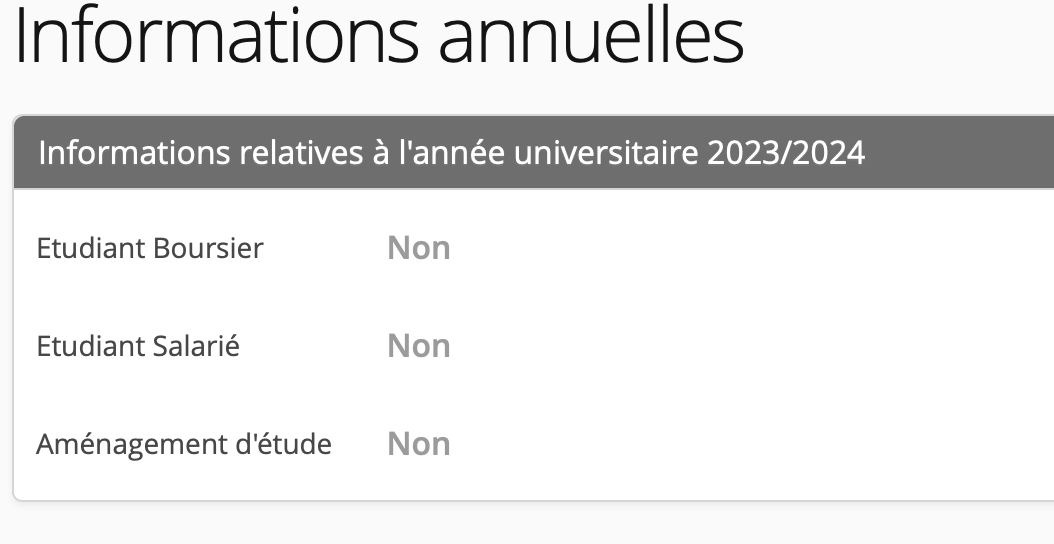This screenshot has width=1054, height=544.
Task: Click "Etudiant" in the Boursier row
Action: pos(90,248)
